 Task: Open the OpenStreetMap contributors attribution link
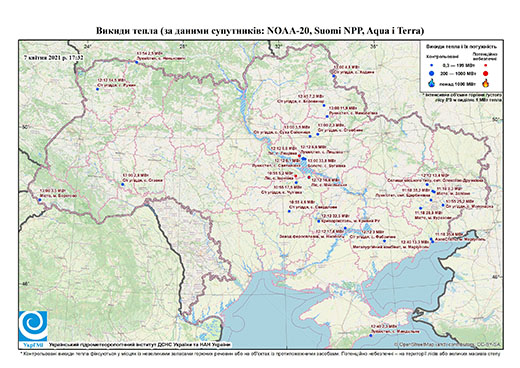pos(447,344)
